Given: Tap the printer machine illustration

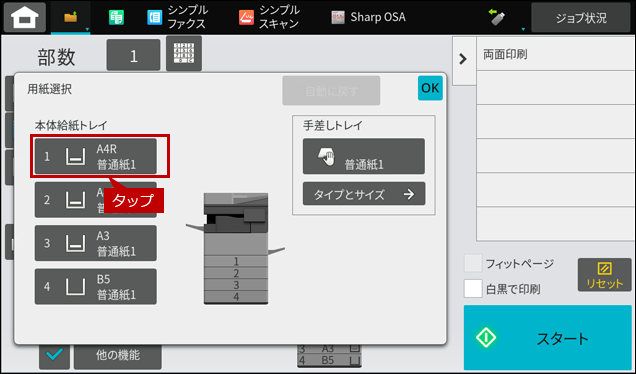Looking at the screenshot, I should [236, 248].
